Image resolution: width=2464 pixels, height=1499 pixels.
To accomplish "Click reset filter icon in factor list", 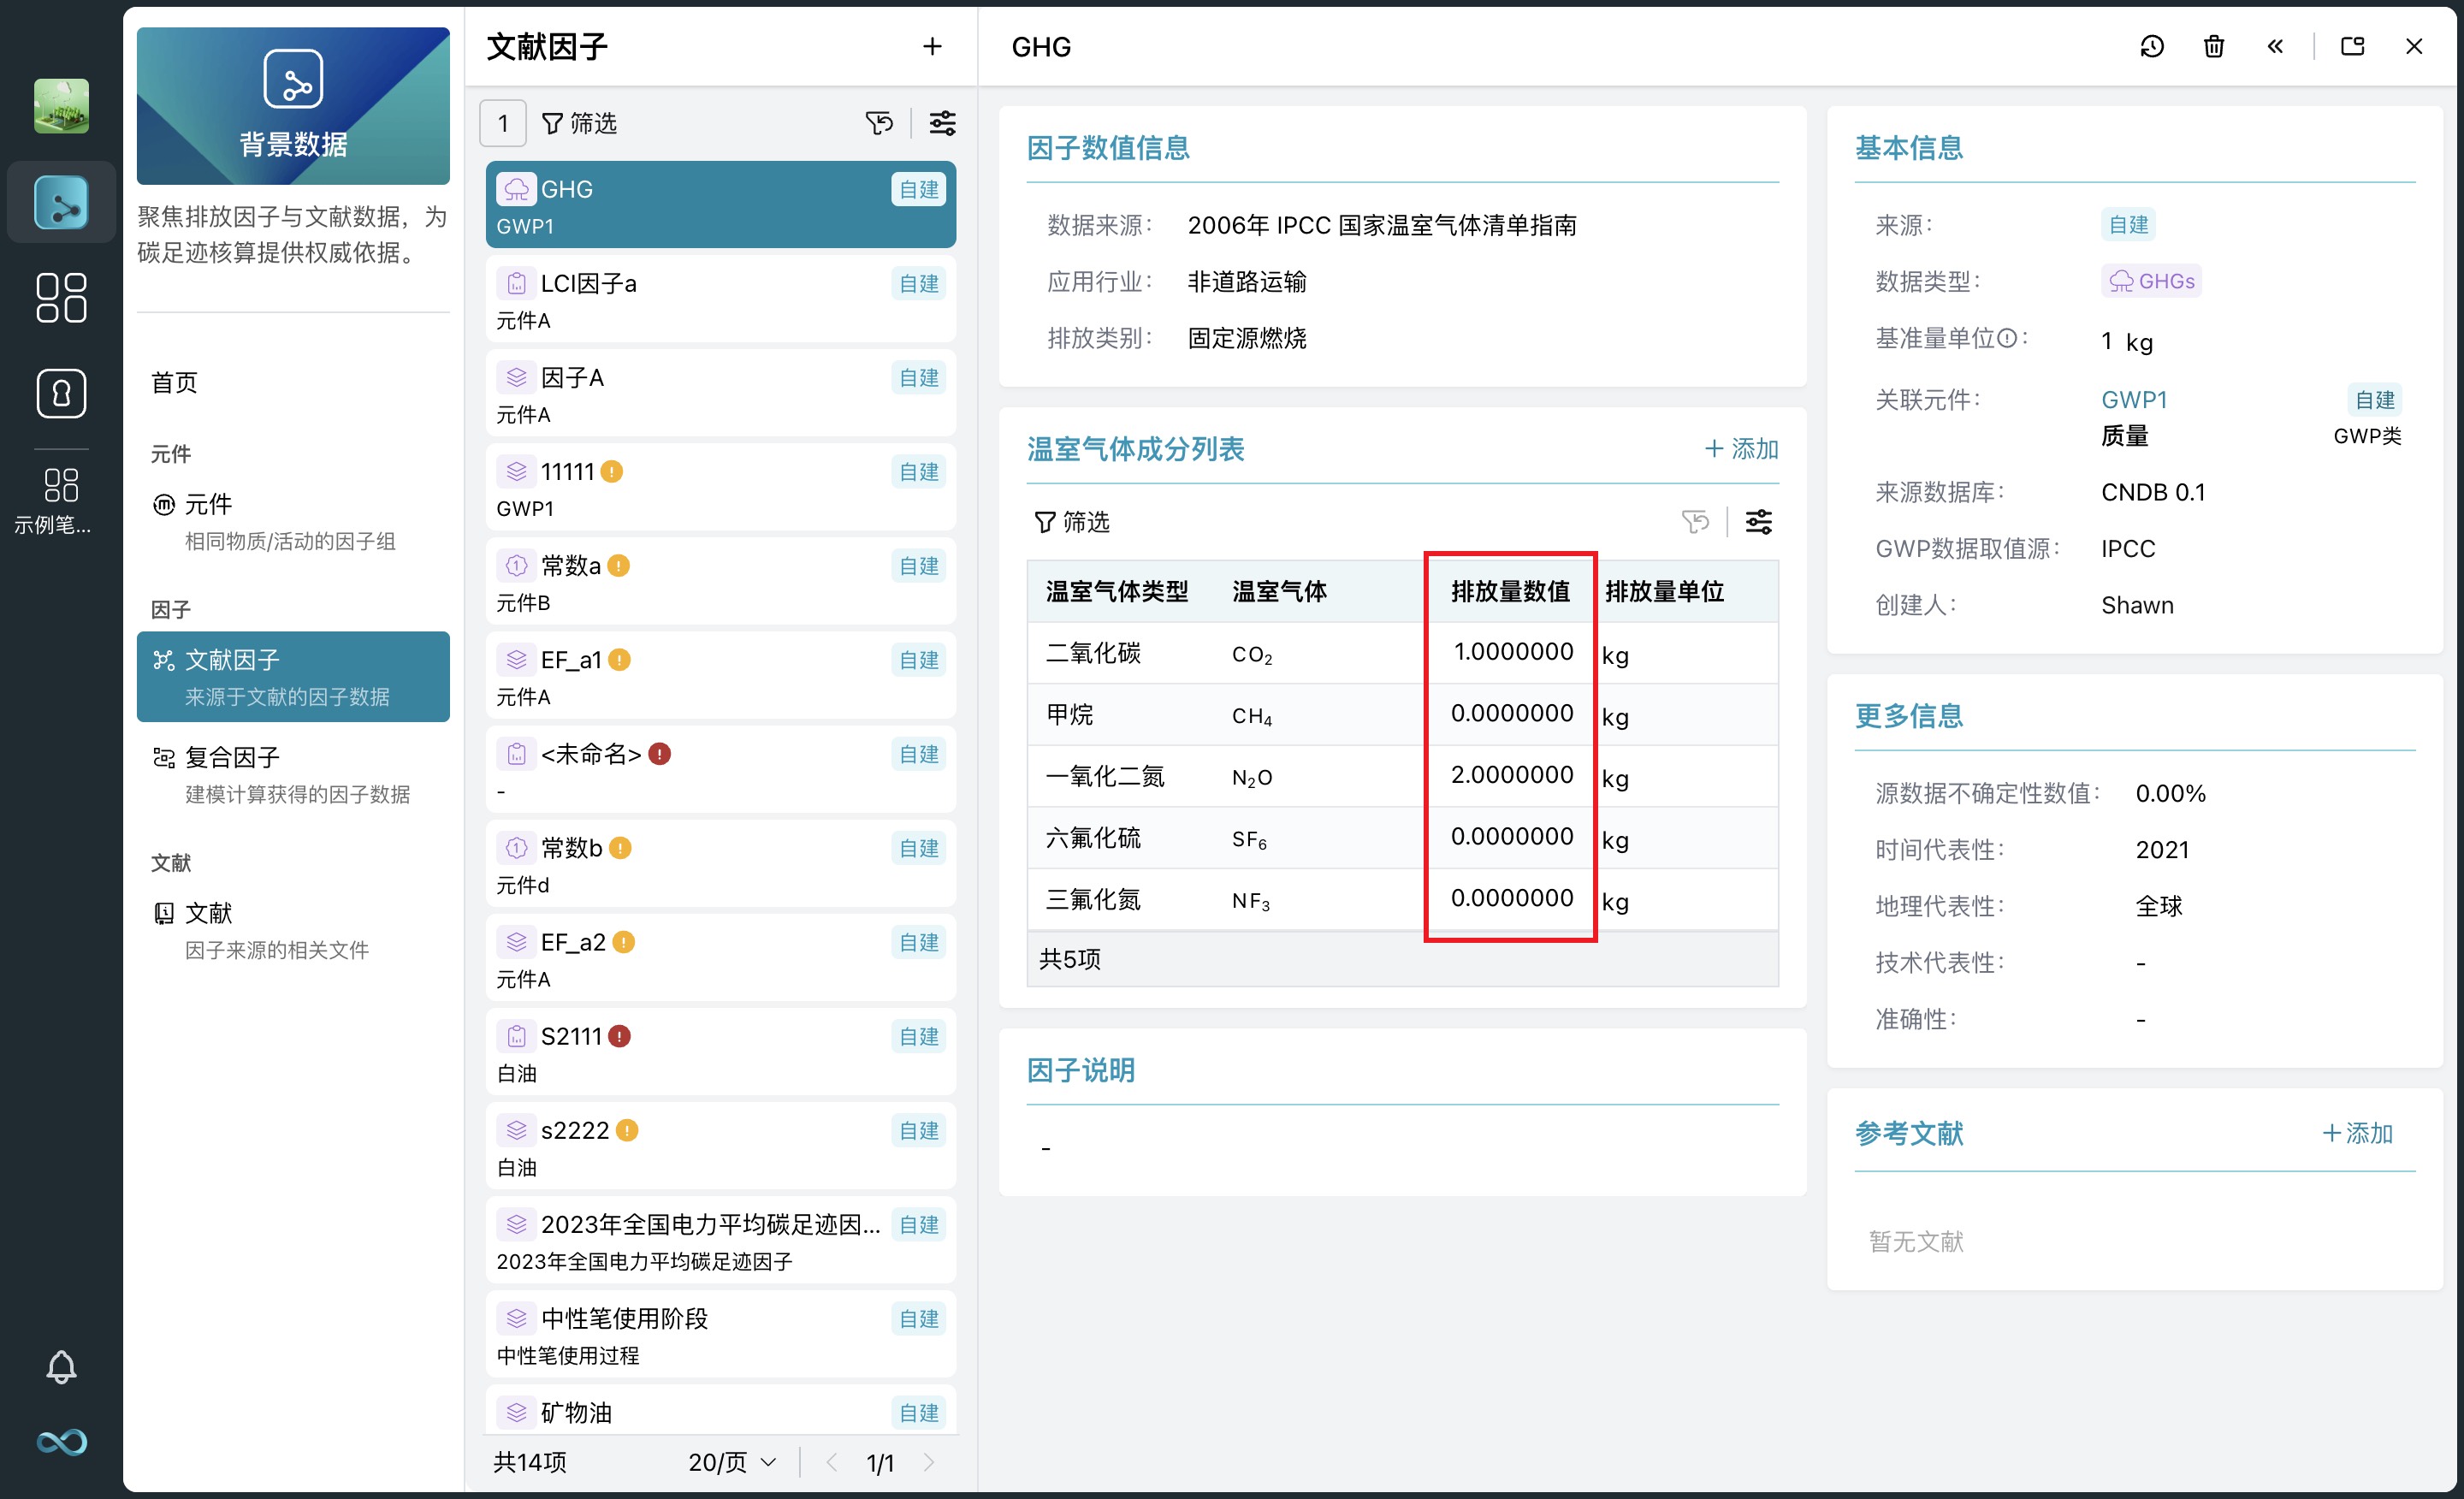I will pos(879,123).
